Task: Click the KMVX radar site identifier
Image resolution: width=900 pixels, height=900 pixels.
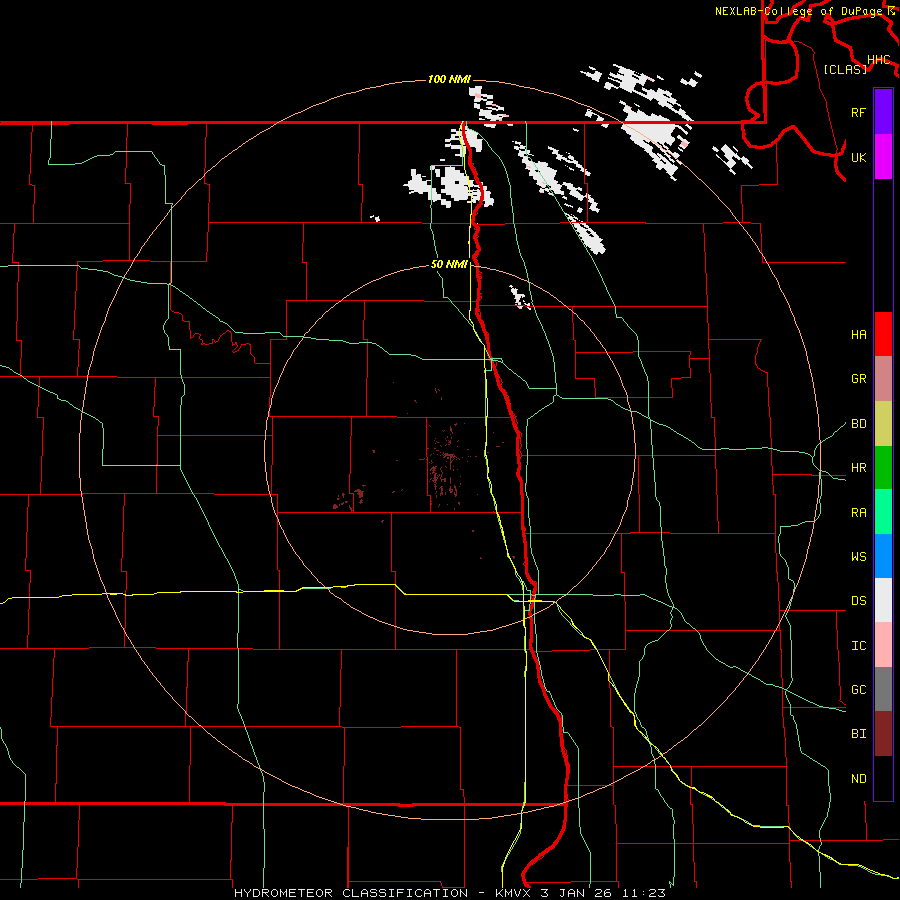Action: (x=514, y=893)
